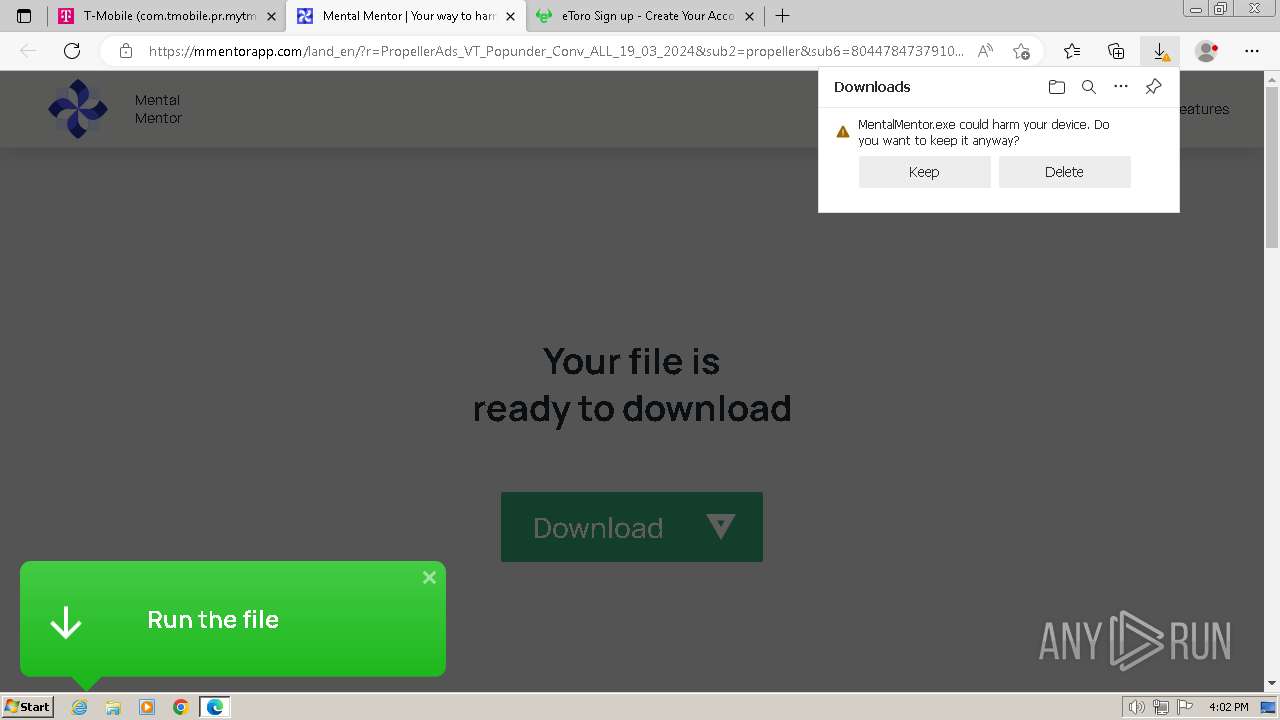
Task: Open the Favorites list
Action: (1072, 51)
